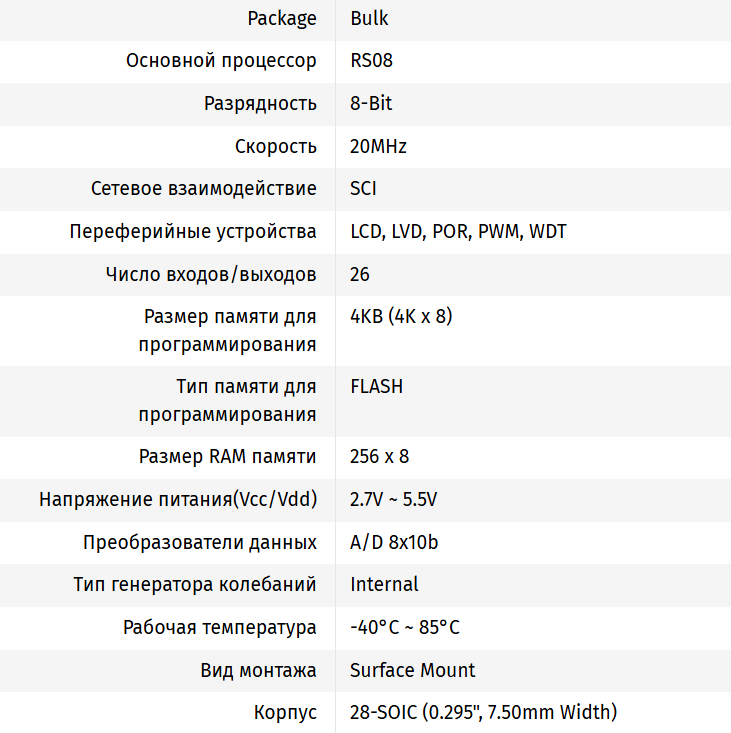Select the 'SCI' value
731x733 pixels.
pos(363,189)
